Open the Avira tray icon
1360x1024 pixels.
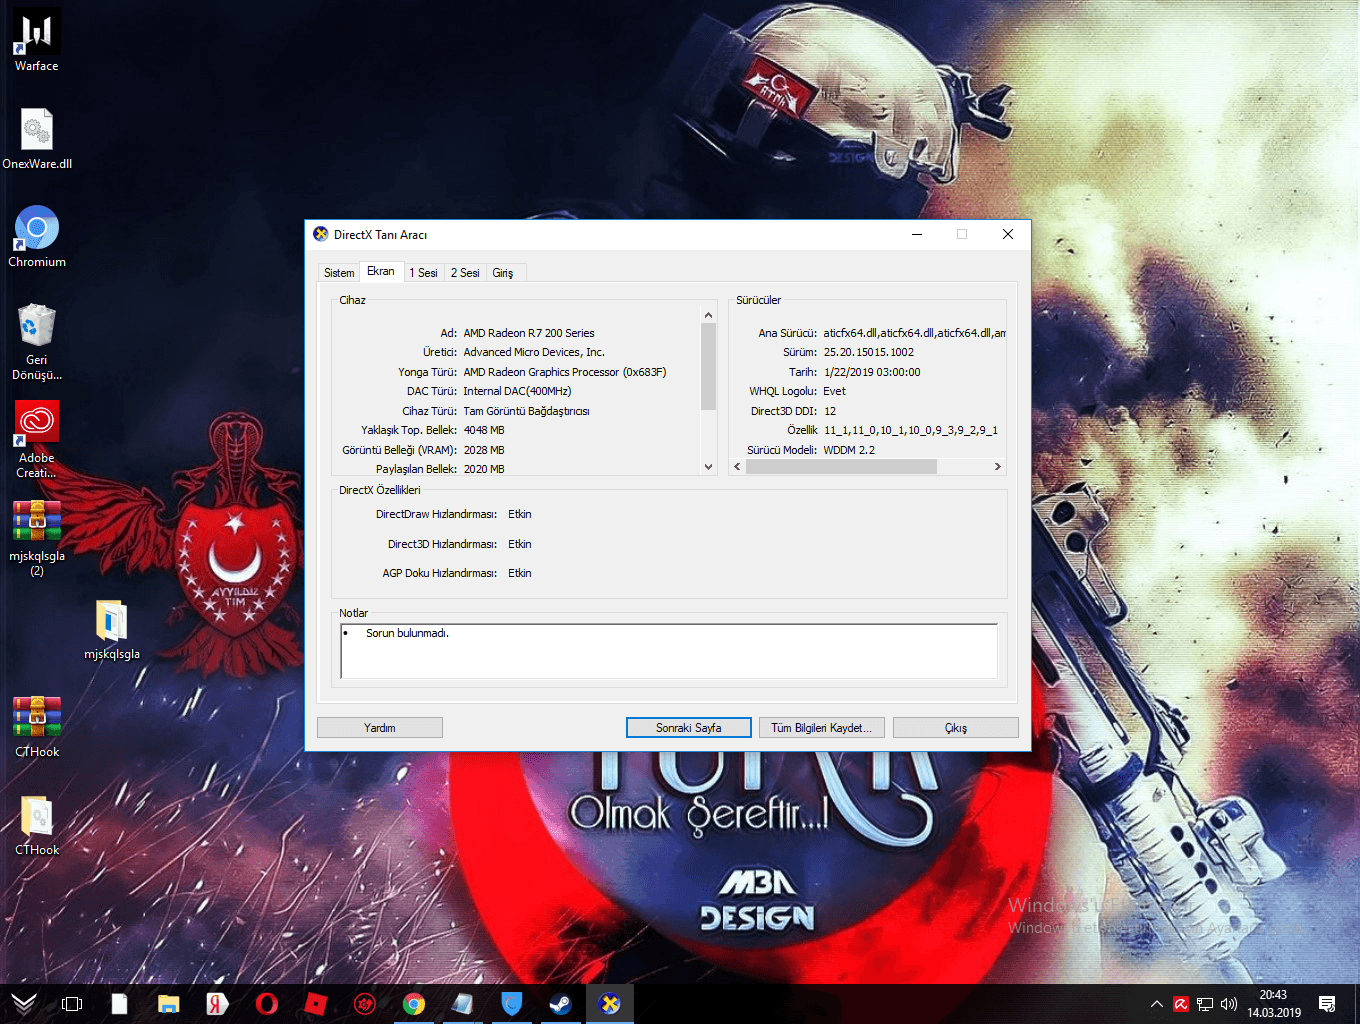(x=1181, y=1004)
